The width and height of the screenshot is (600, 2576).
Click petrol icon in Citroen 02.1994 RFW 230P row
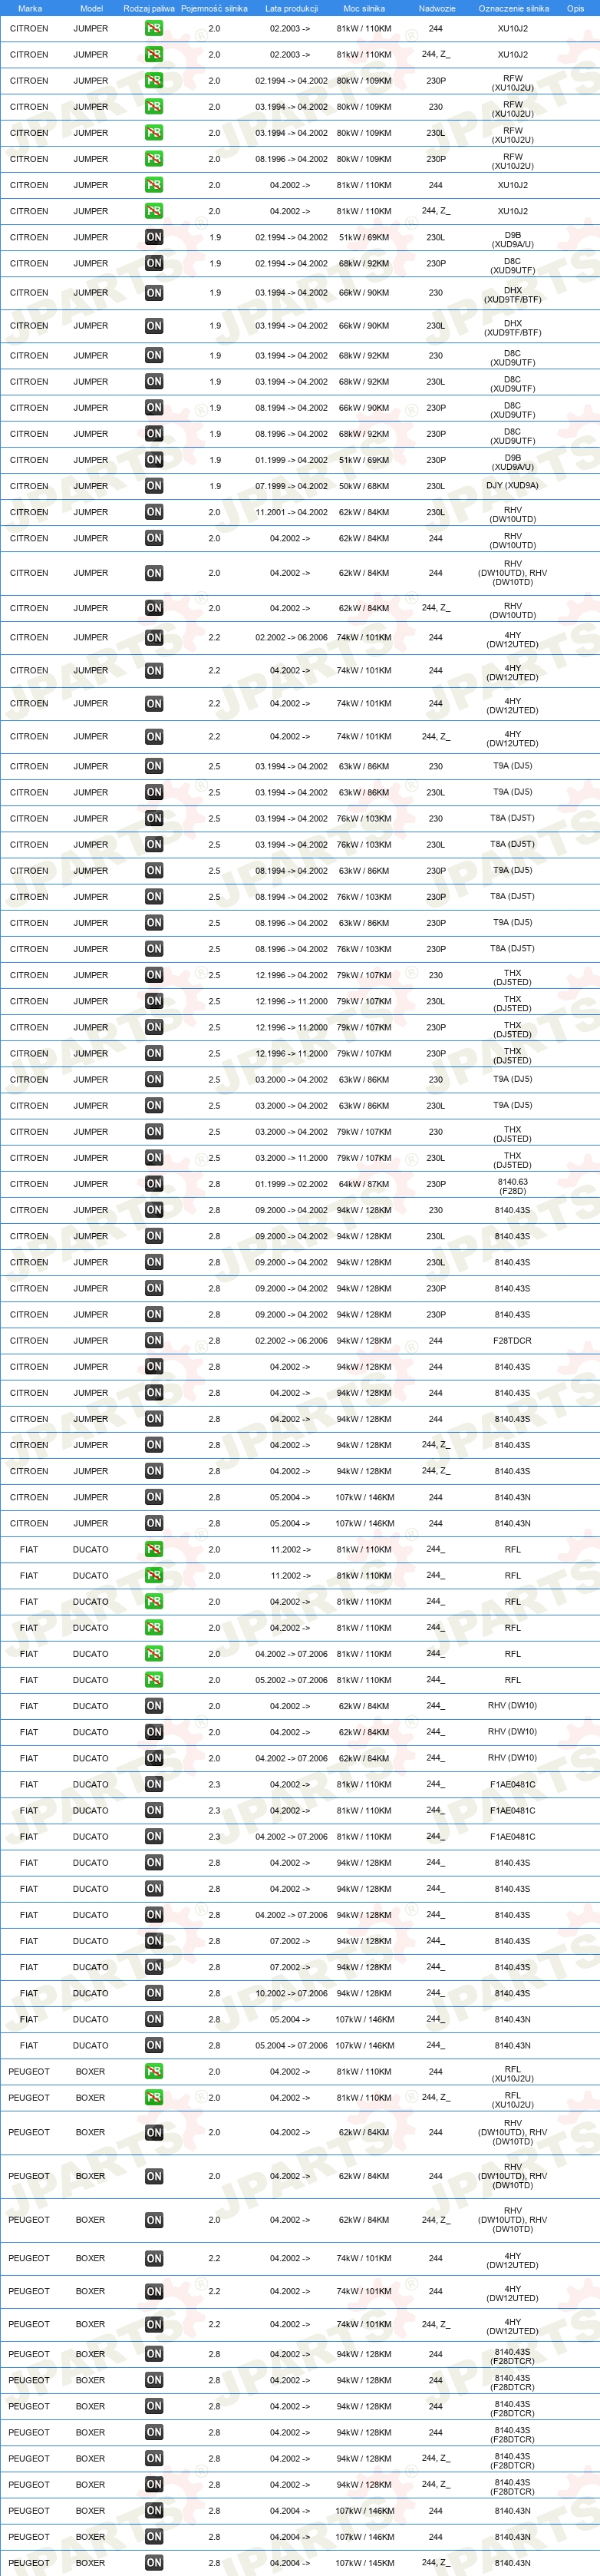click(154, 81)
